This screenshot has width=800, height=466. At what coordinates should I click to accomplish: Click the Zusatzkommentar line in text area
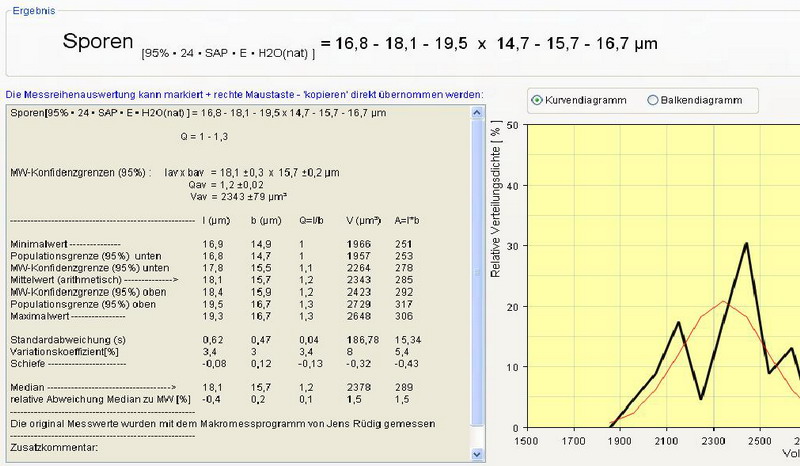tap(49, 448)
